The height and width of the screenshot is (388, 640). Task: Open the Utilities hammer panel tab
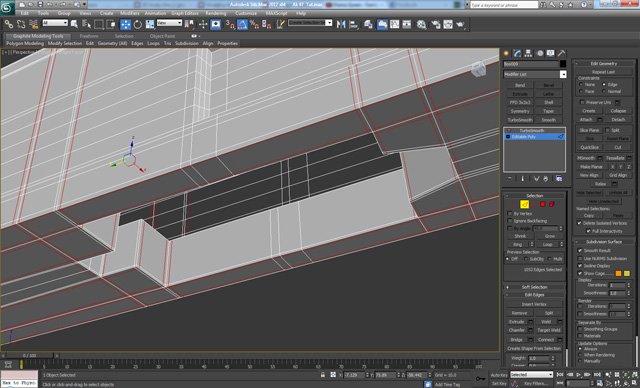point(562,53)
